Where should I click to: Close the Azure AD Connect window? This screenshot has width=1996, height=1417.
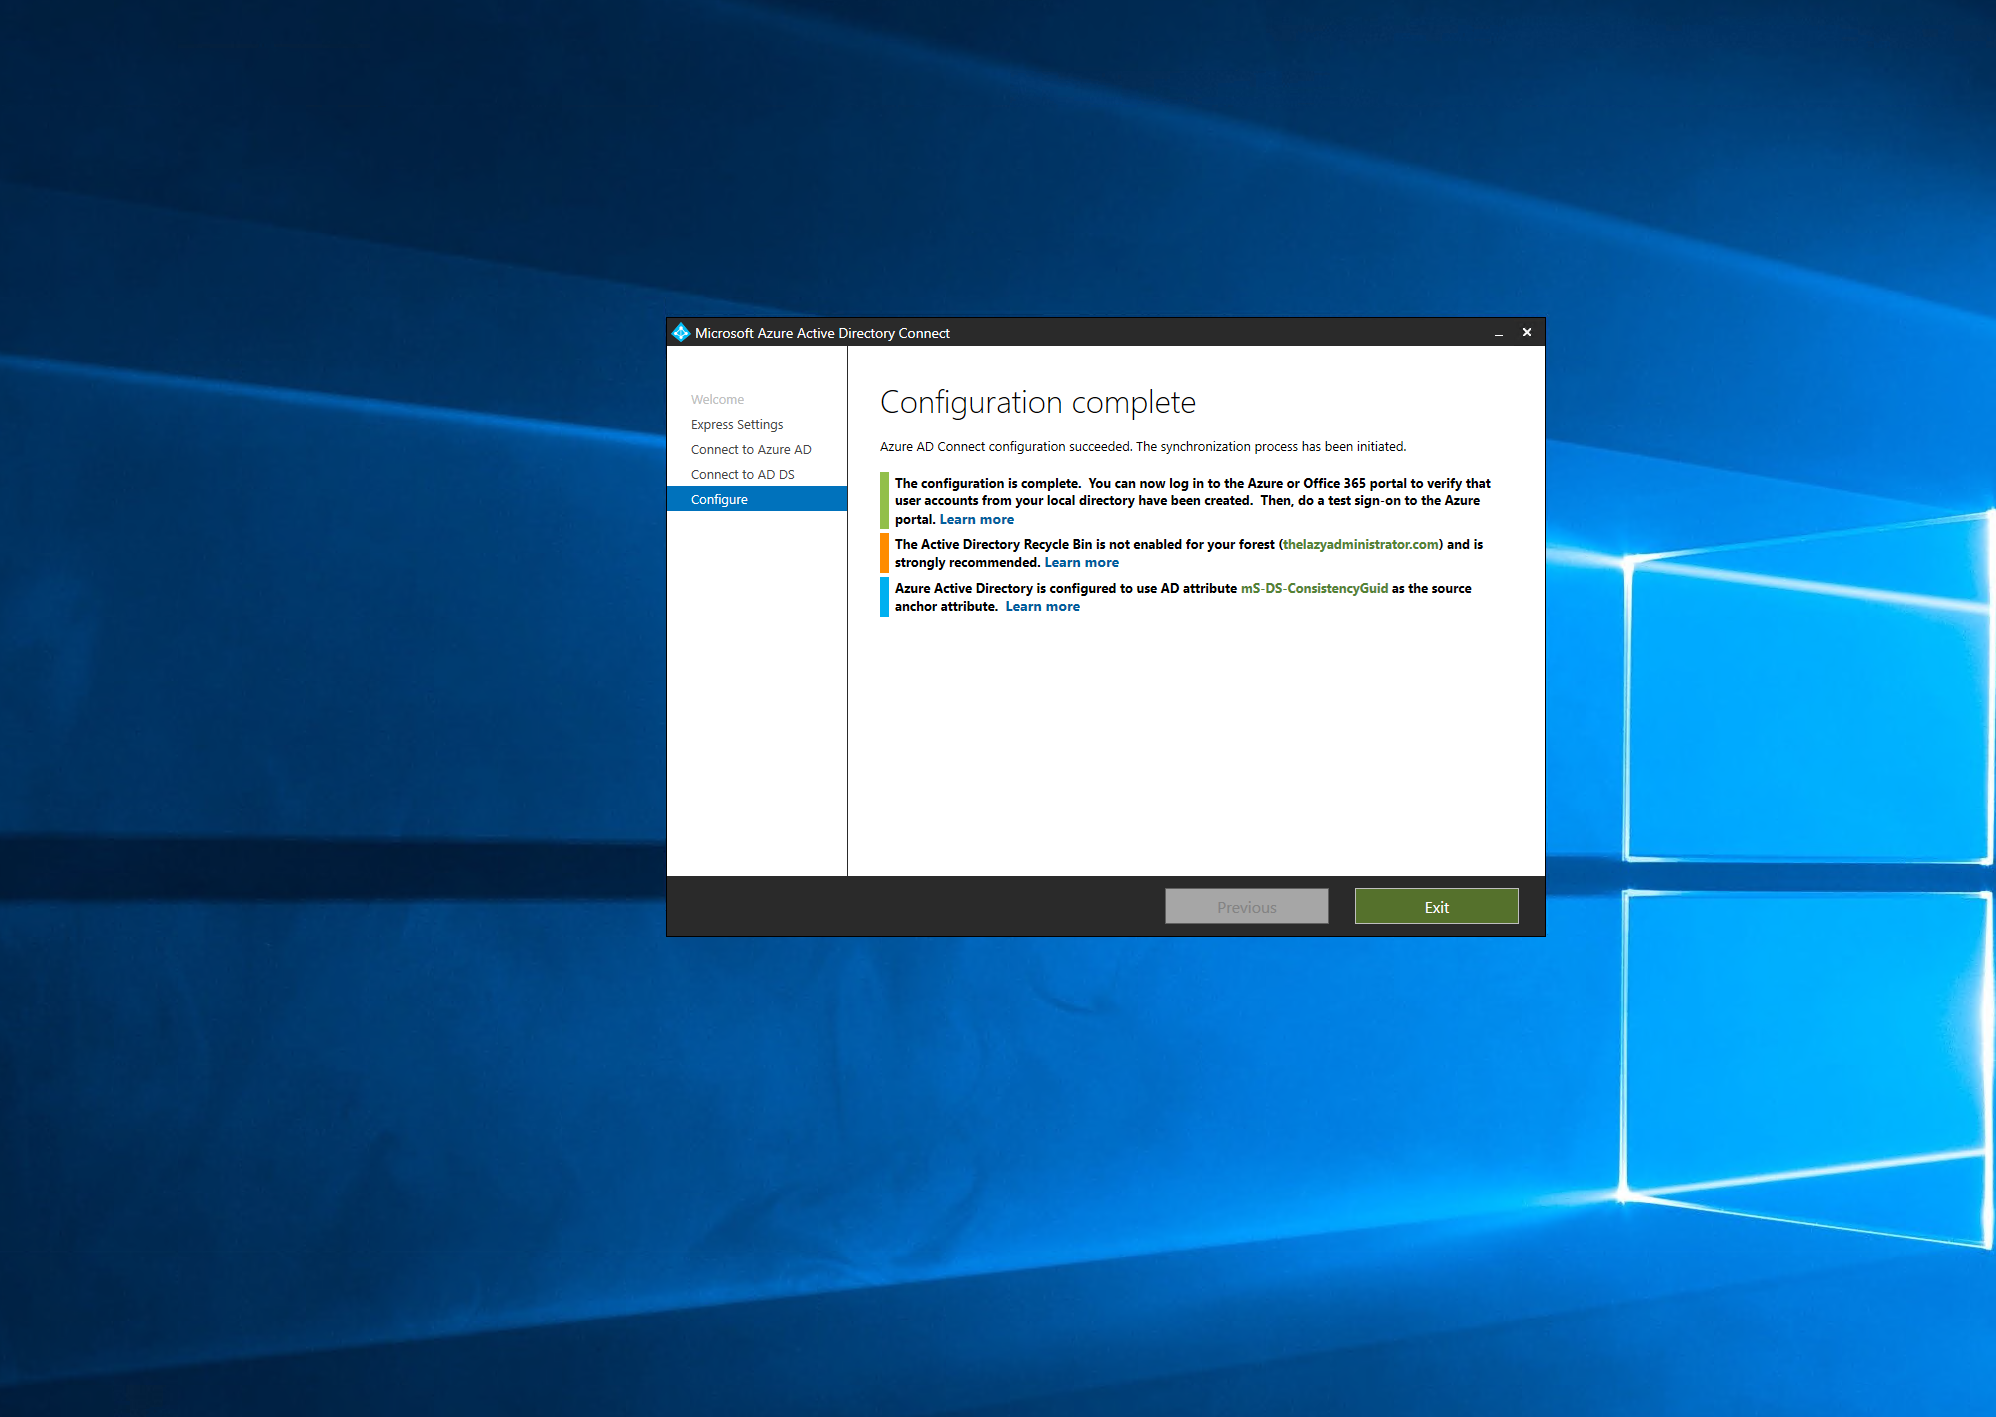(x=1527, y=332)
